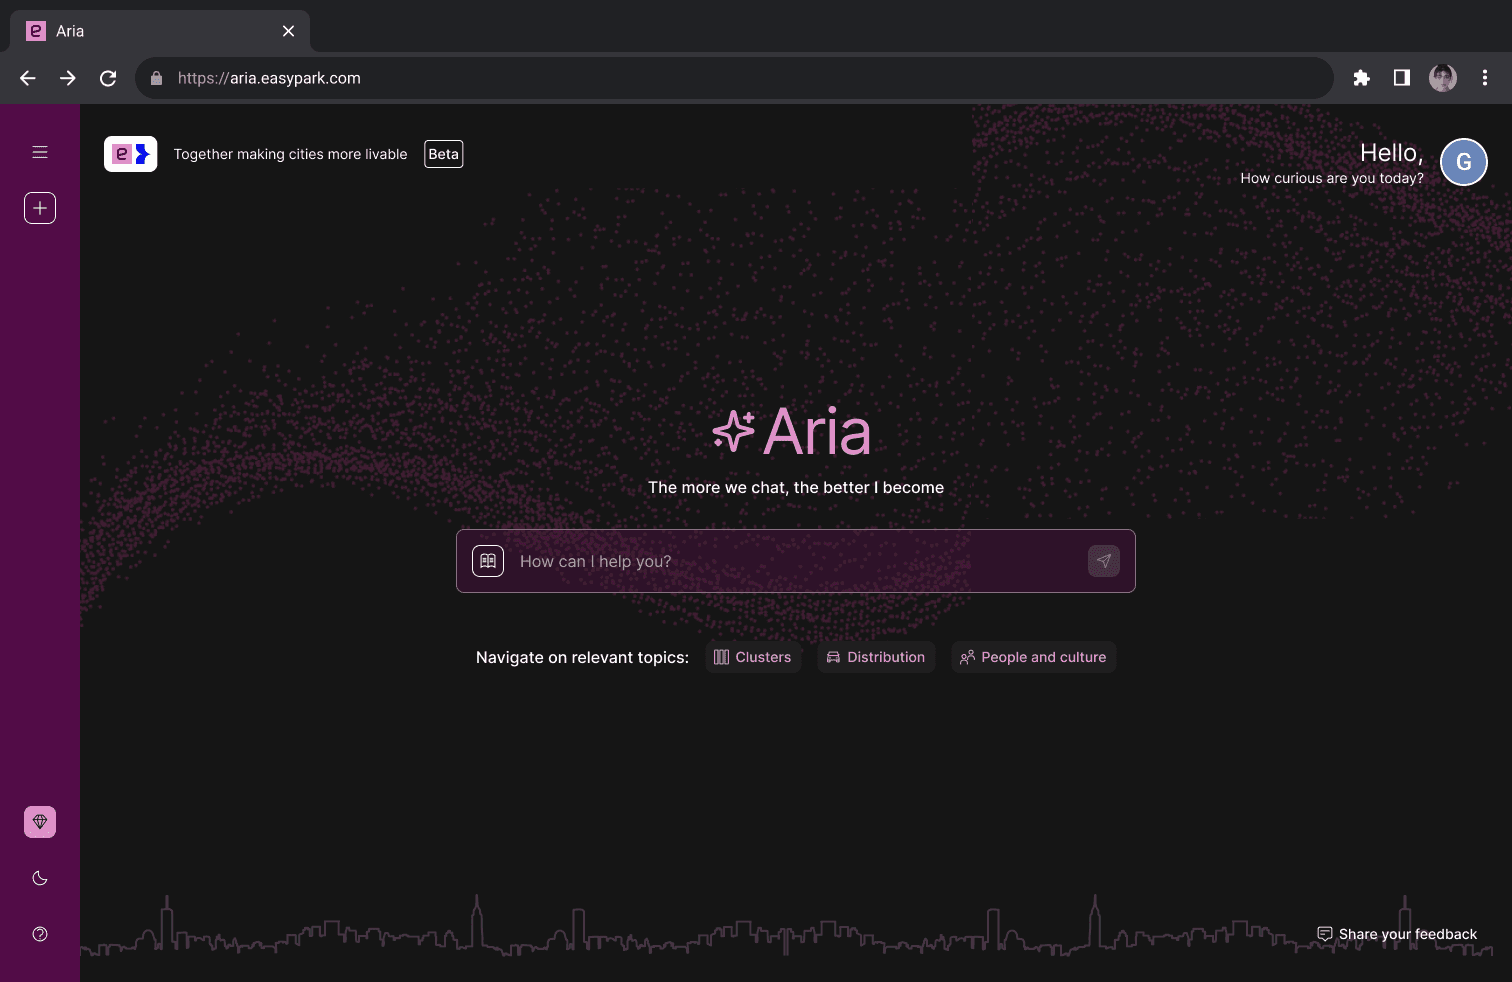Click the 'Hello,' greeting text
Screen dimensions: 1512x982
[x=1391, y=153]
